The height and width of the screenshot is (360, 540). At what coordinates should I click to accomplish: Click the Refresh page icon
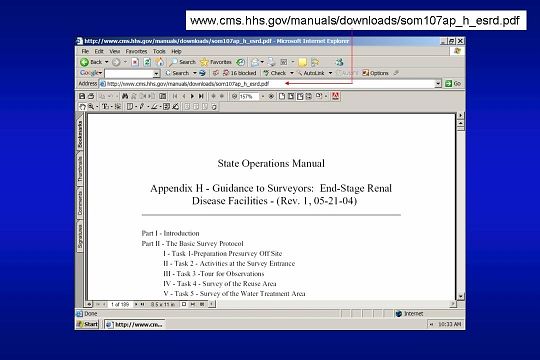point(147,62)
